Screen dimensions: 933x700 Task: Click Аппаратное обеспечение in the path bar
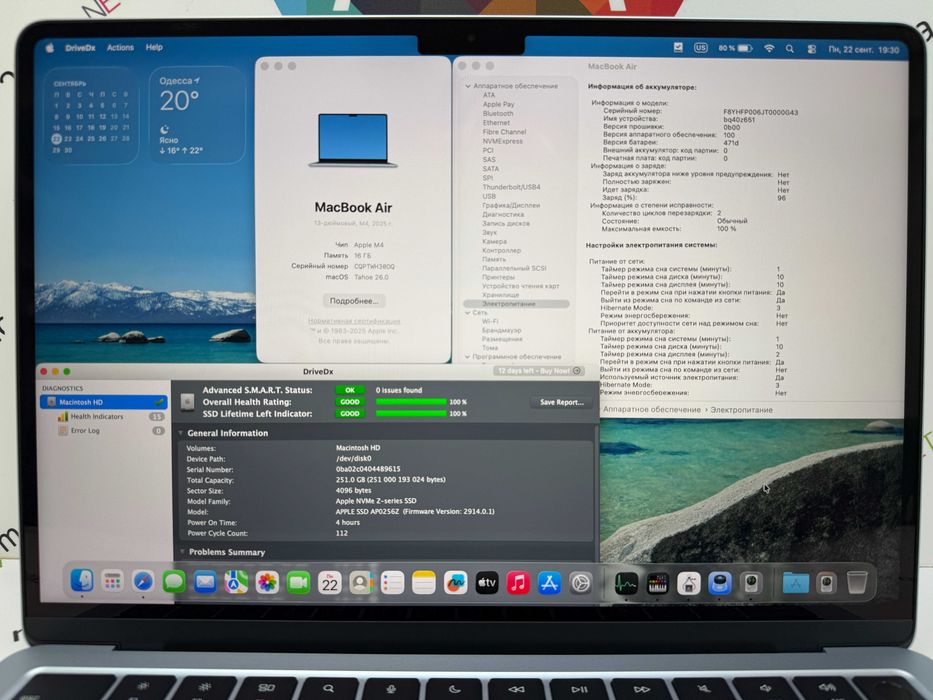652,410
